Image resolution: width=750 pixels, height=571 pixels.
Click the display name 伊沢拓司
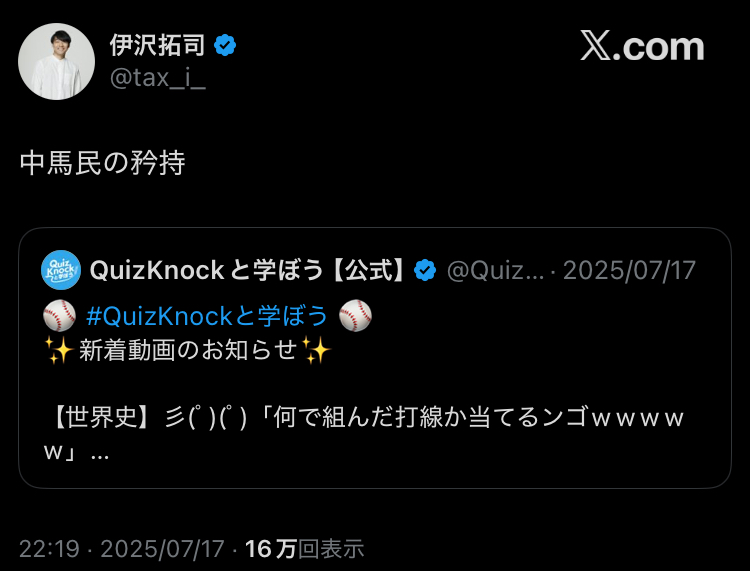158,45
